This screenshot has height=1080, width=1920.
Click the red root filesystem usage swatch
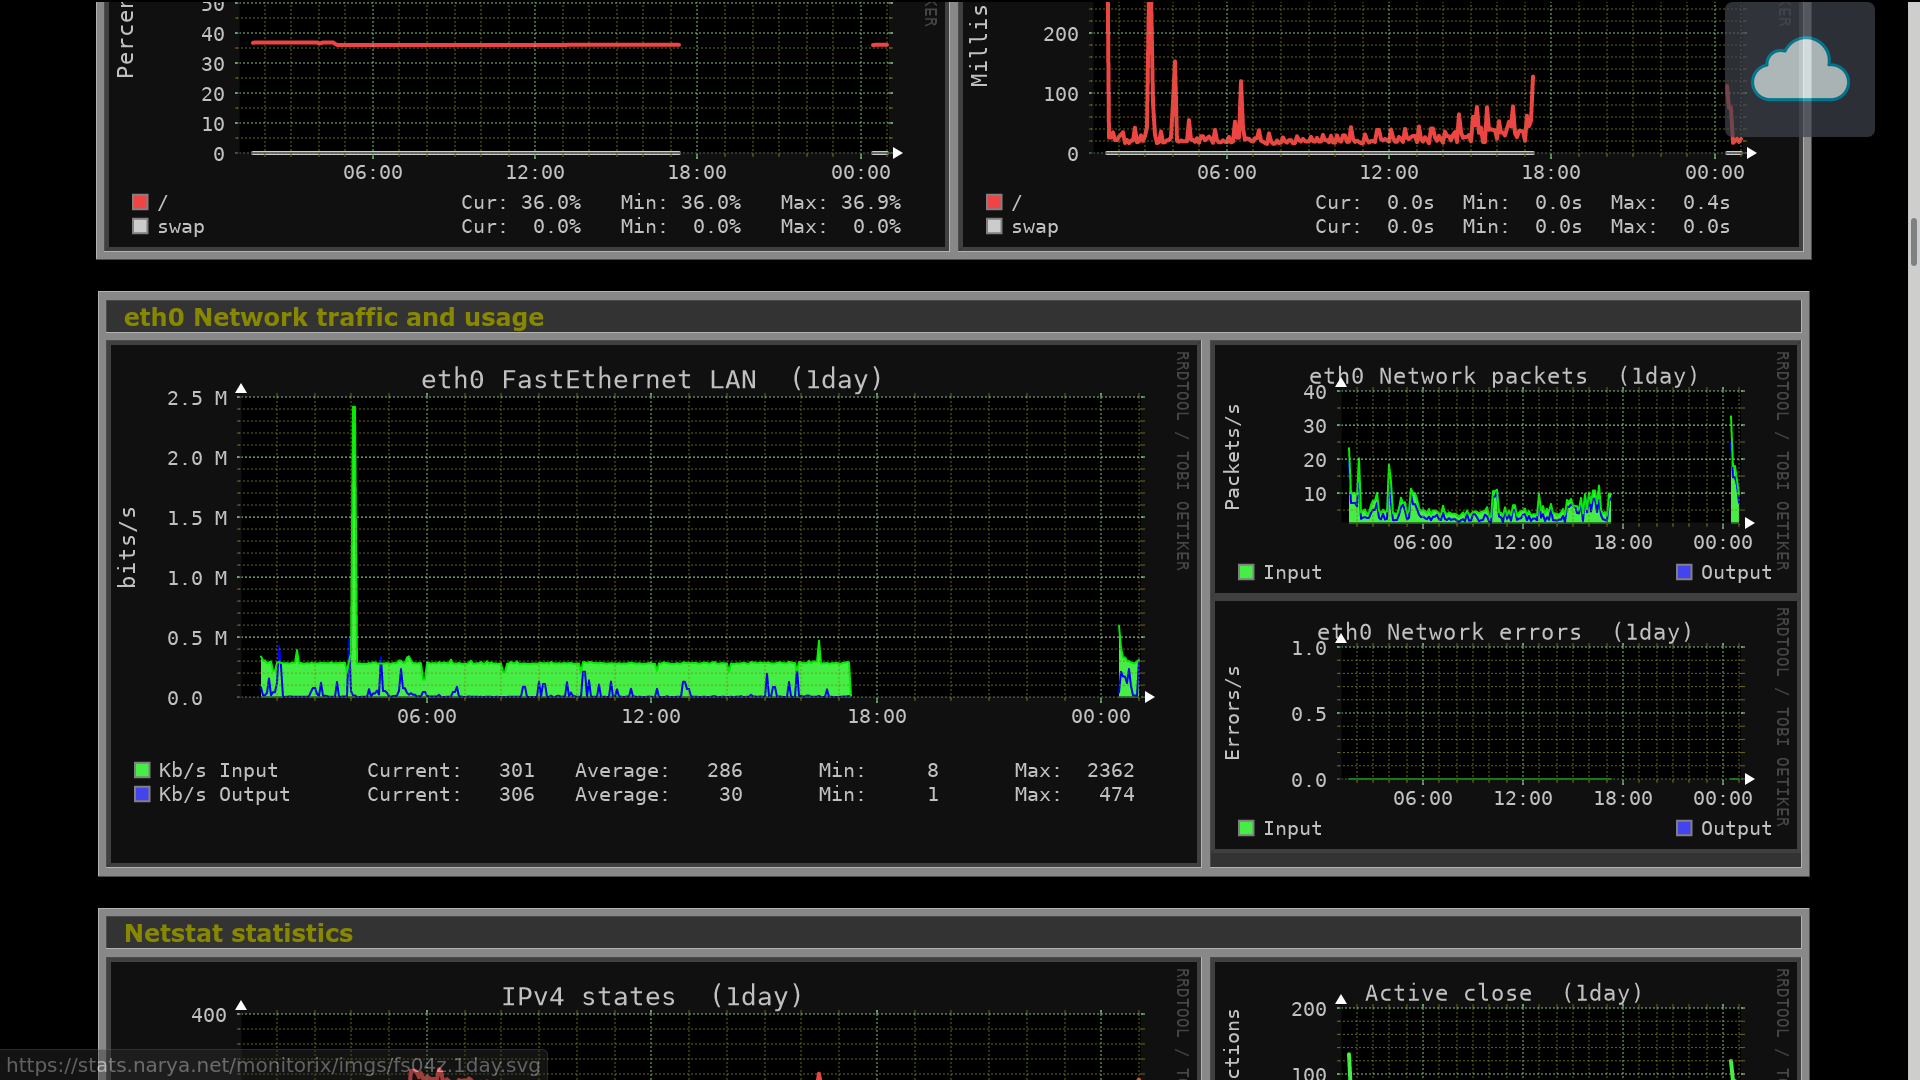click(x=140, y=202)
